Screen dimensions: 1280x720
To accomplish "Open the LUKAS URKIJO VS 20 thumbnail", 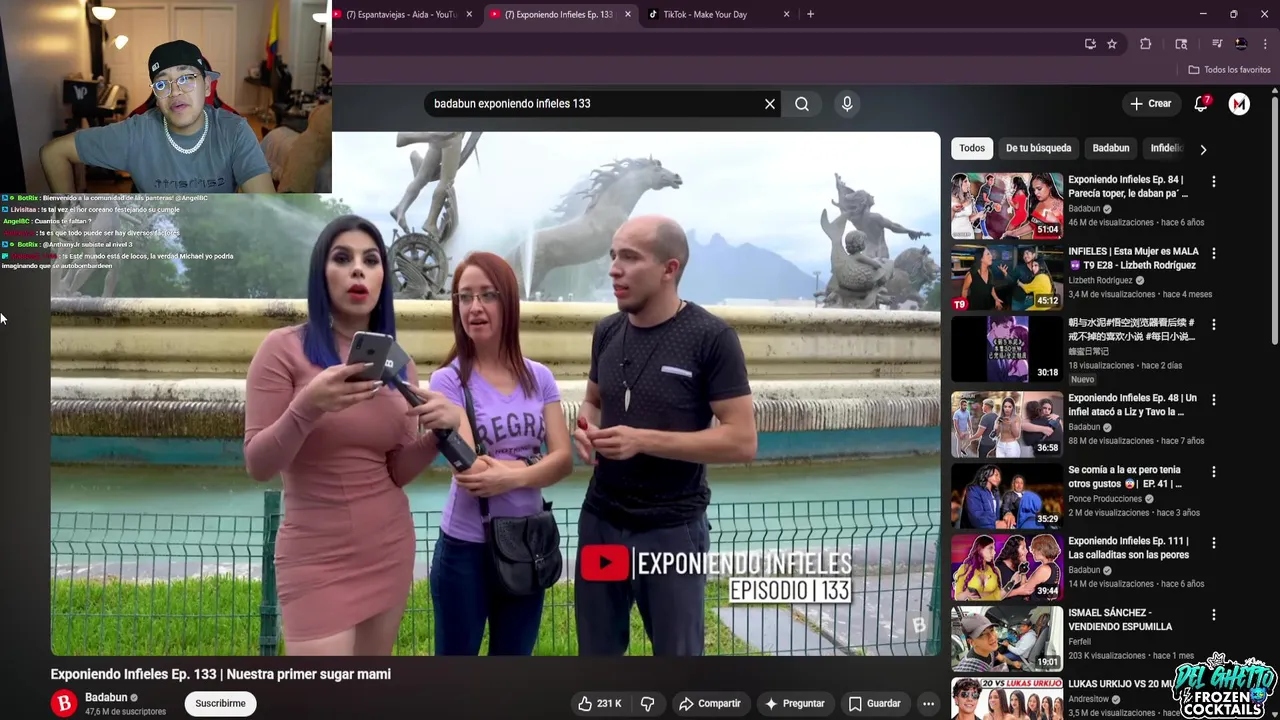I will (1007, 698).
